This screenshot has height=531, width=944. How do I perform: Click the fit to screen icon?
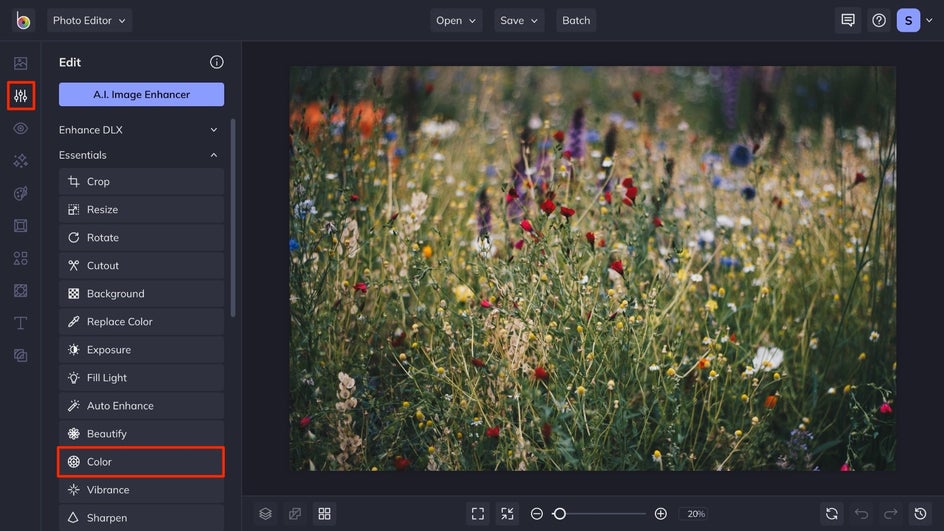pyautogui.click(x=478, y=514)
